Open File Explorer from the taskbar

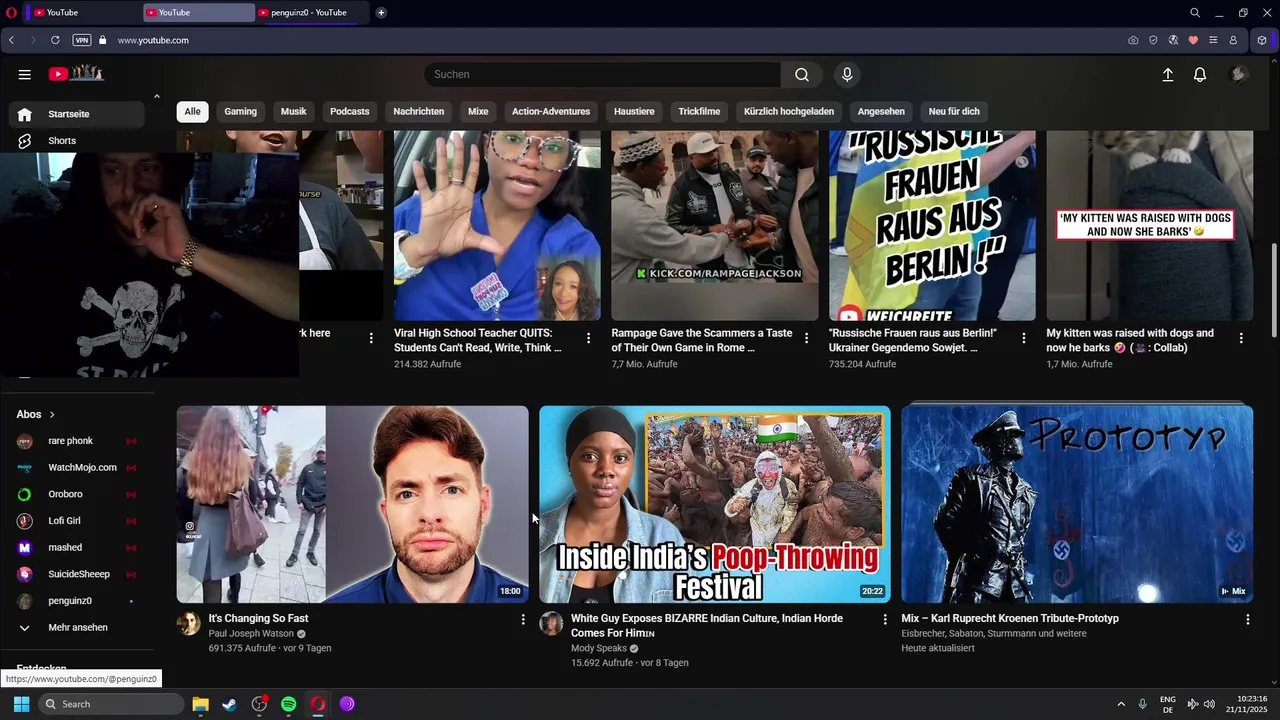coord(200,704)
